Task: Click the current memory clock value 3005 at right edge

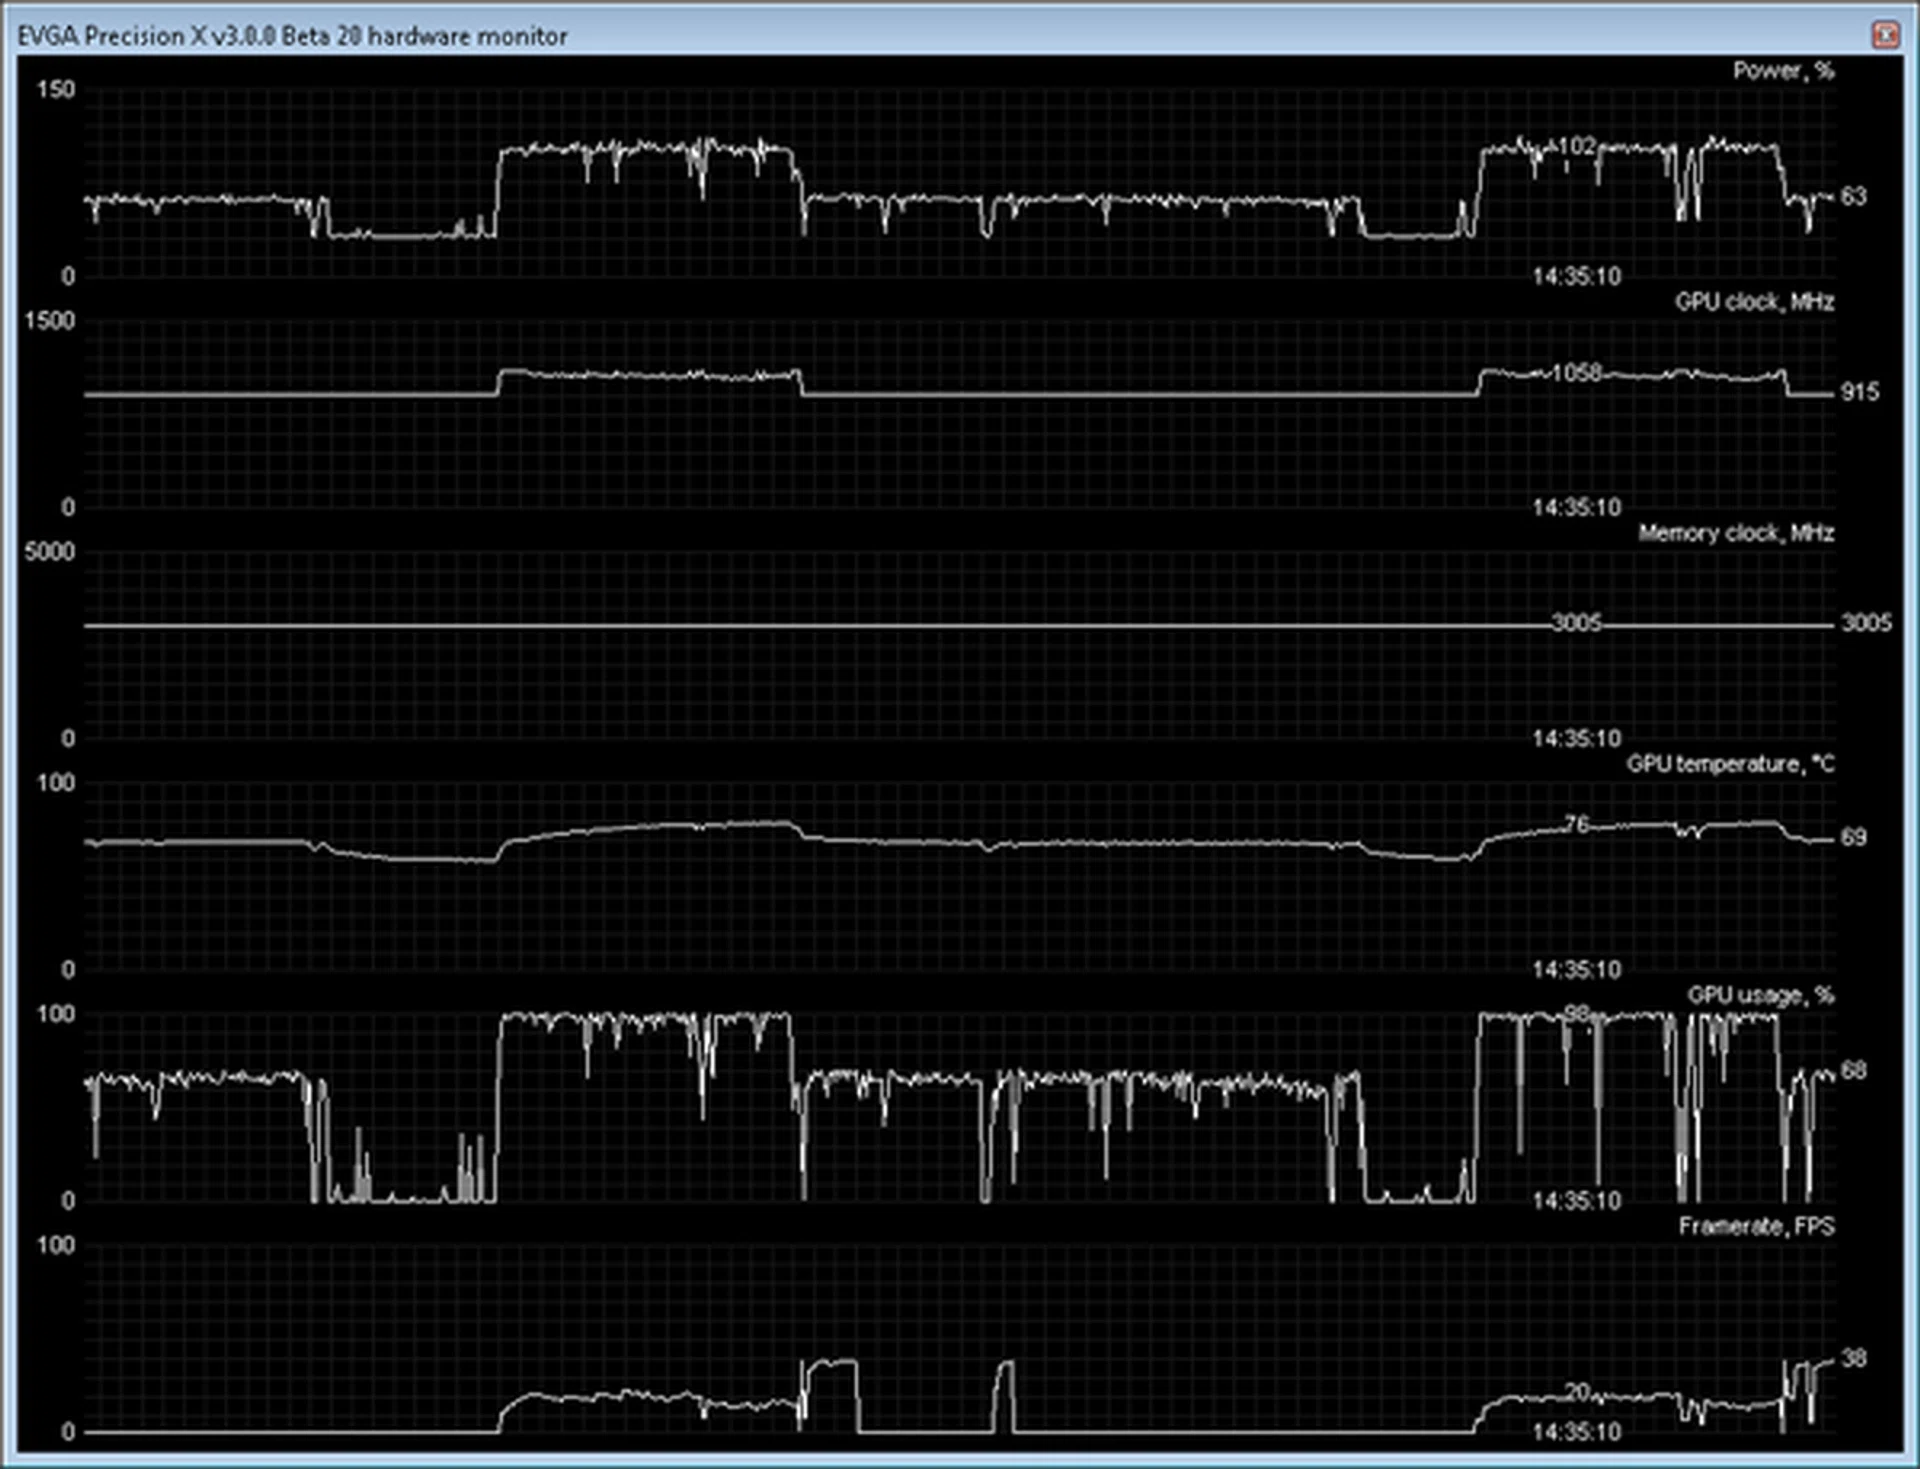Action: 1866,623
